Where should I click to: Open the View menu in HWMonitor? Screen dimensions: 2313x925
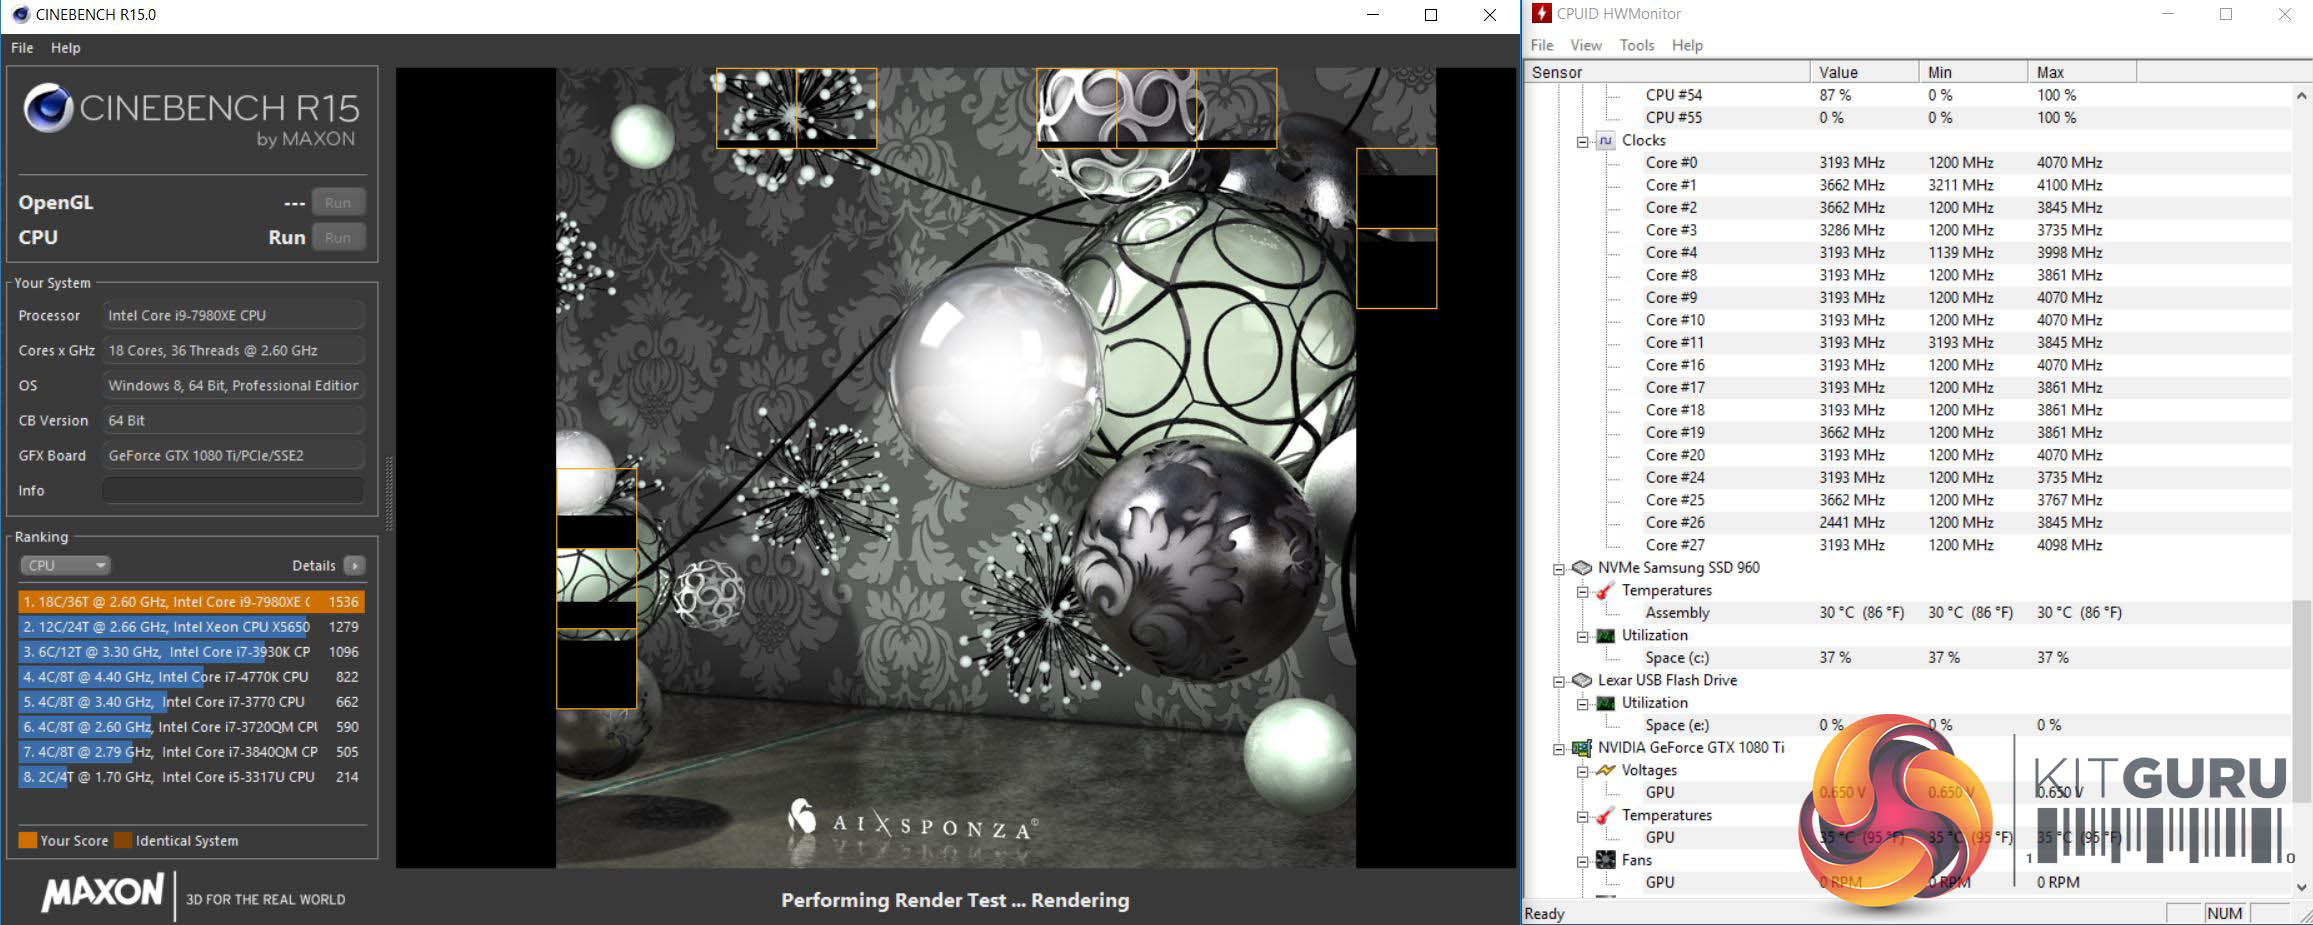tap(1586, 45)
